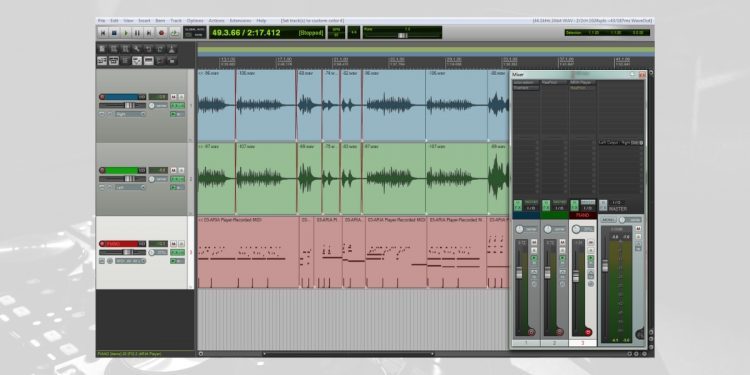The height and width of the screenshot is (375, 750).
Task: Click the MASTER volume fader in mixer
Action: 605,265
